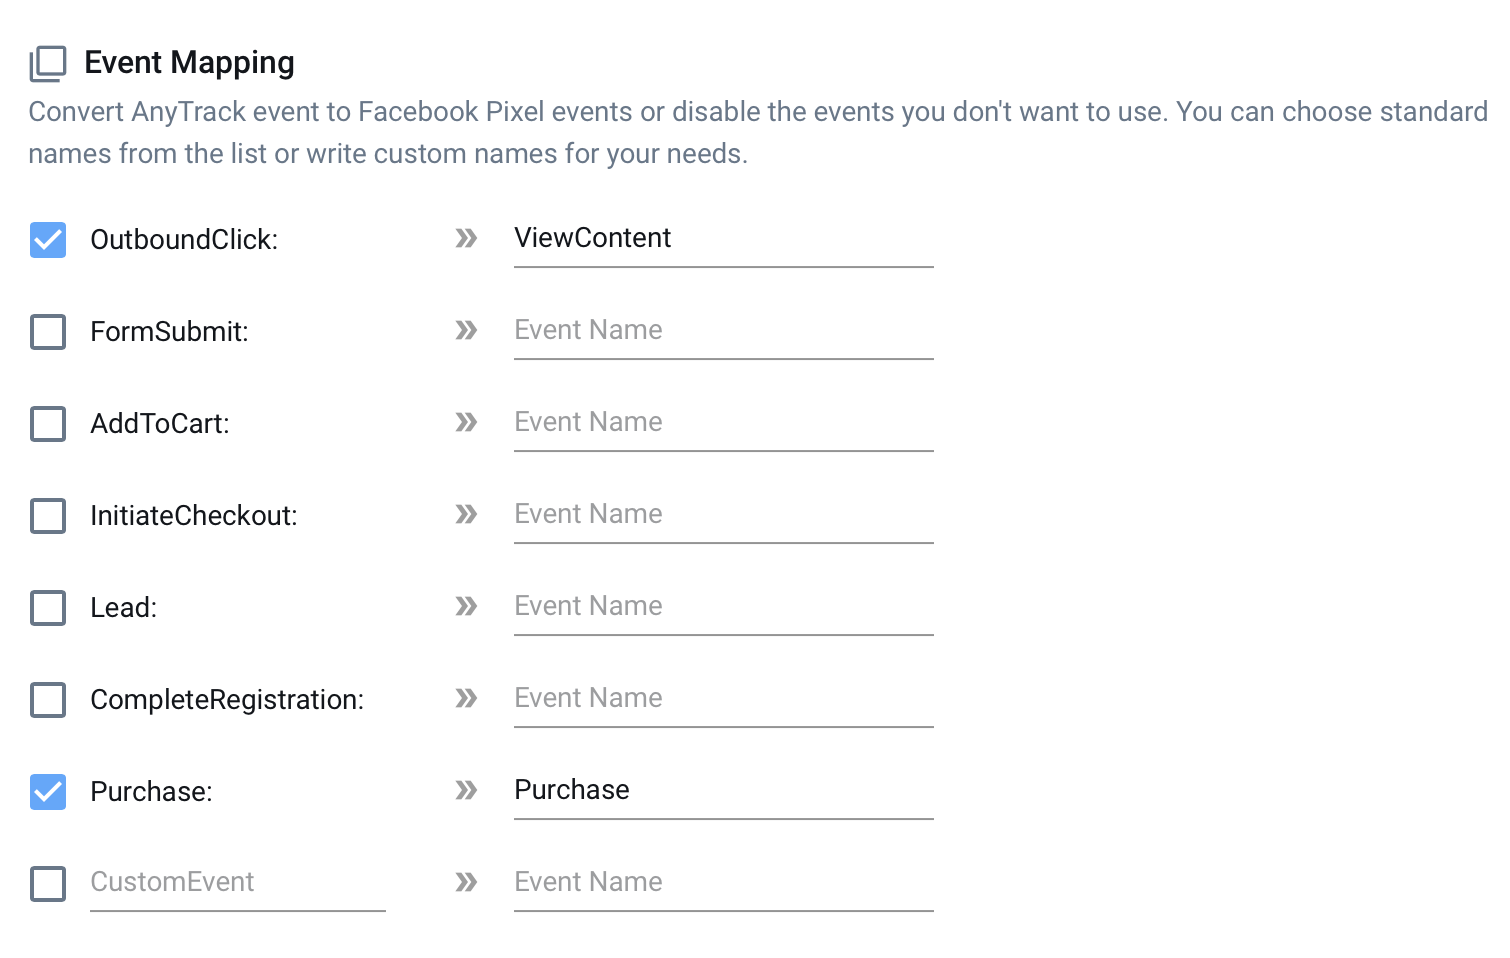This screenshot has height=958, width=1510.
Task: Click double-arrow icon beside Purchase
Action: pyautogui.click(x=466, y=790)
